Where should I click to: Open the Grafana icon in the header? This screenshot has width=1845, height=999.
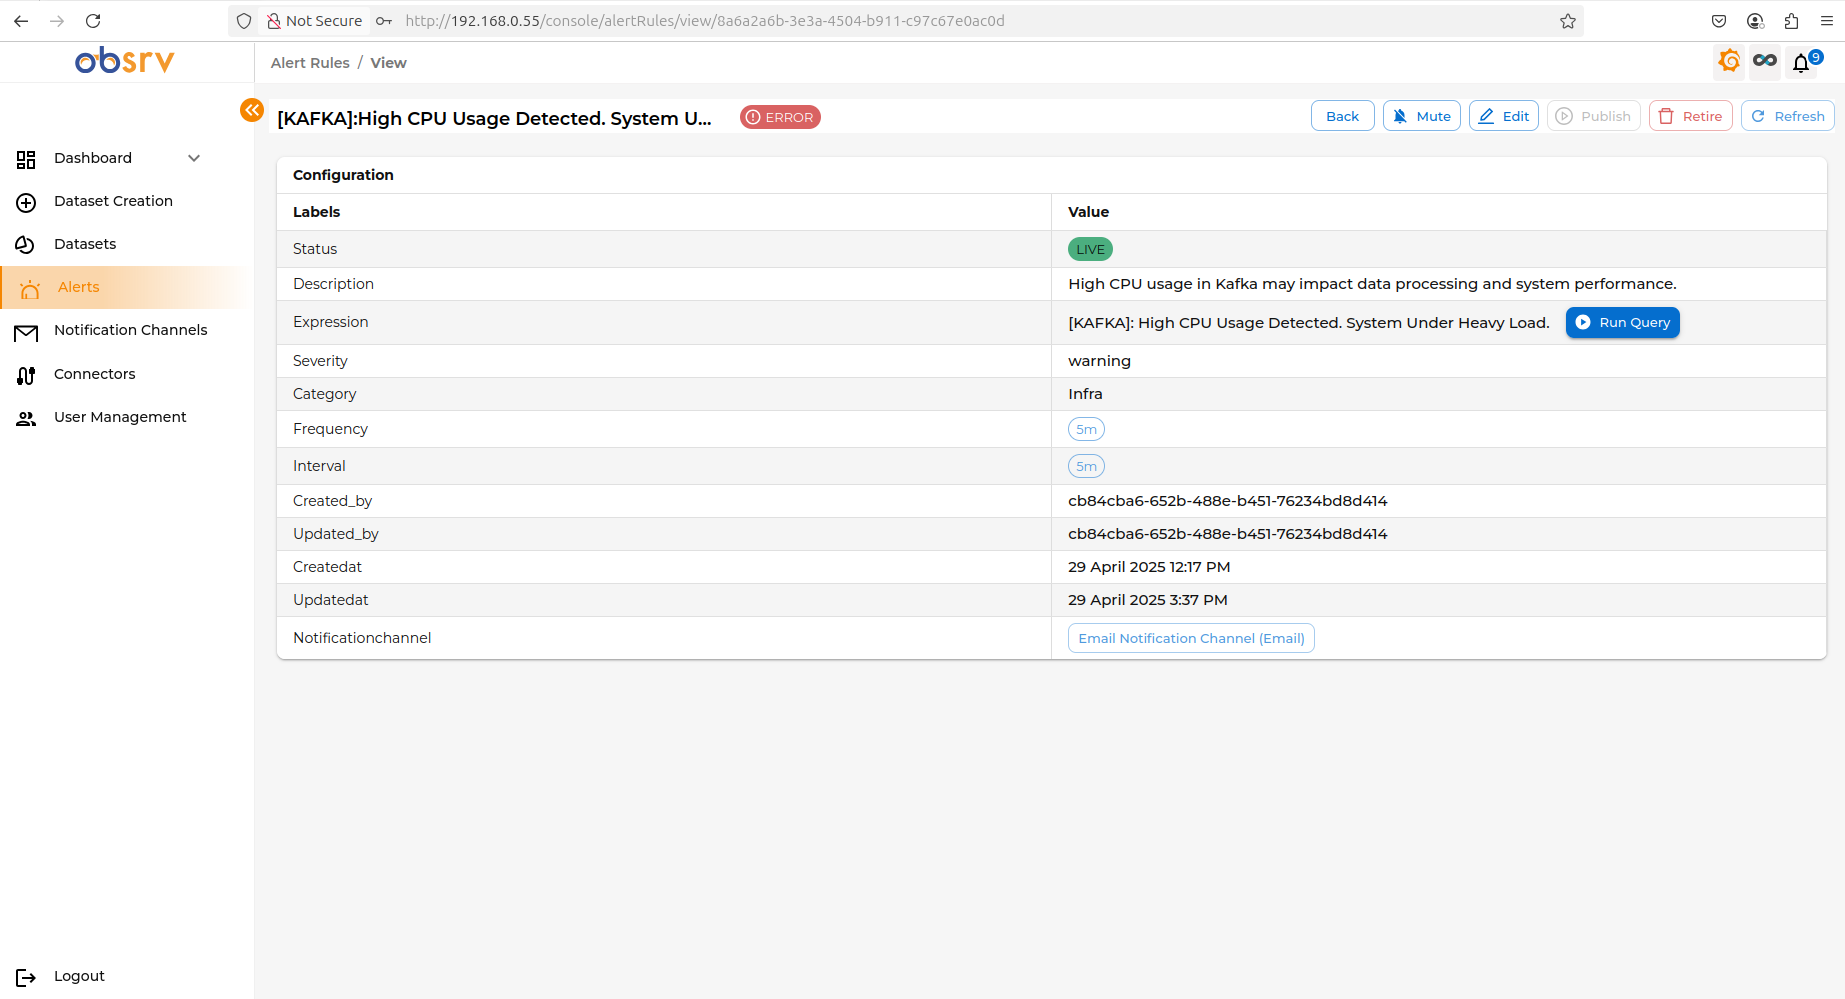(1729, 61)
